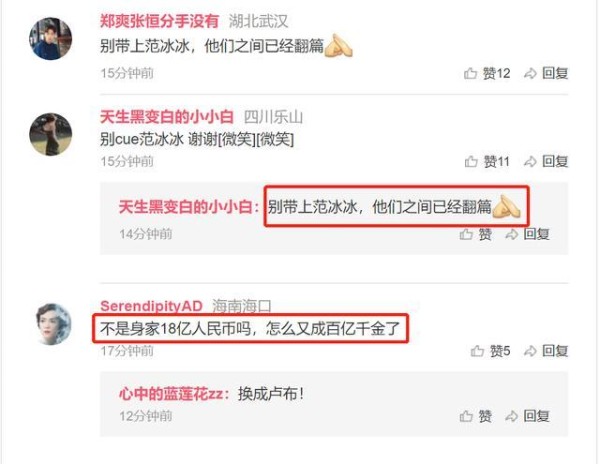Like the comment with 赞12

point(487,73)
